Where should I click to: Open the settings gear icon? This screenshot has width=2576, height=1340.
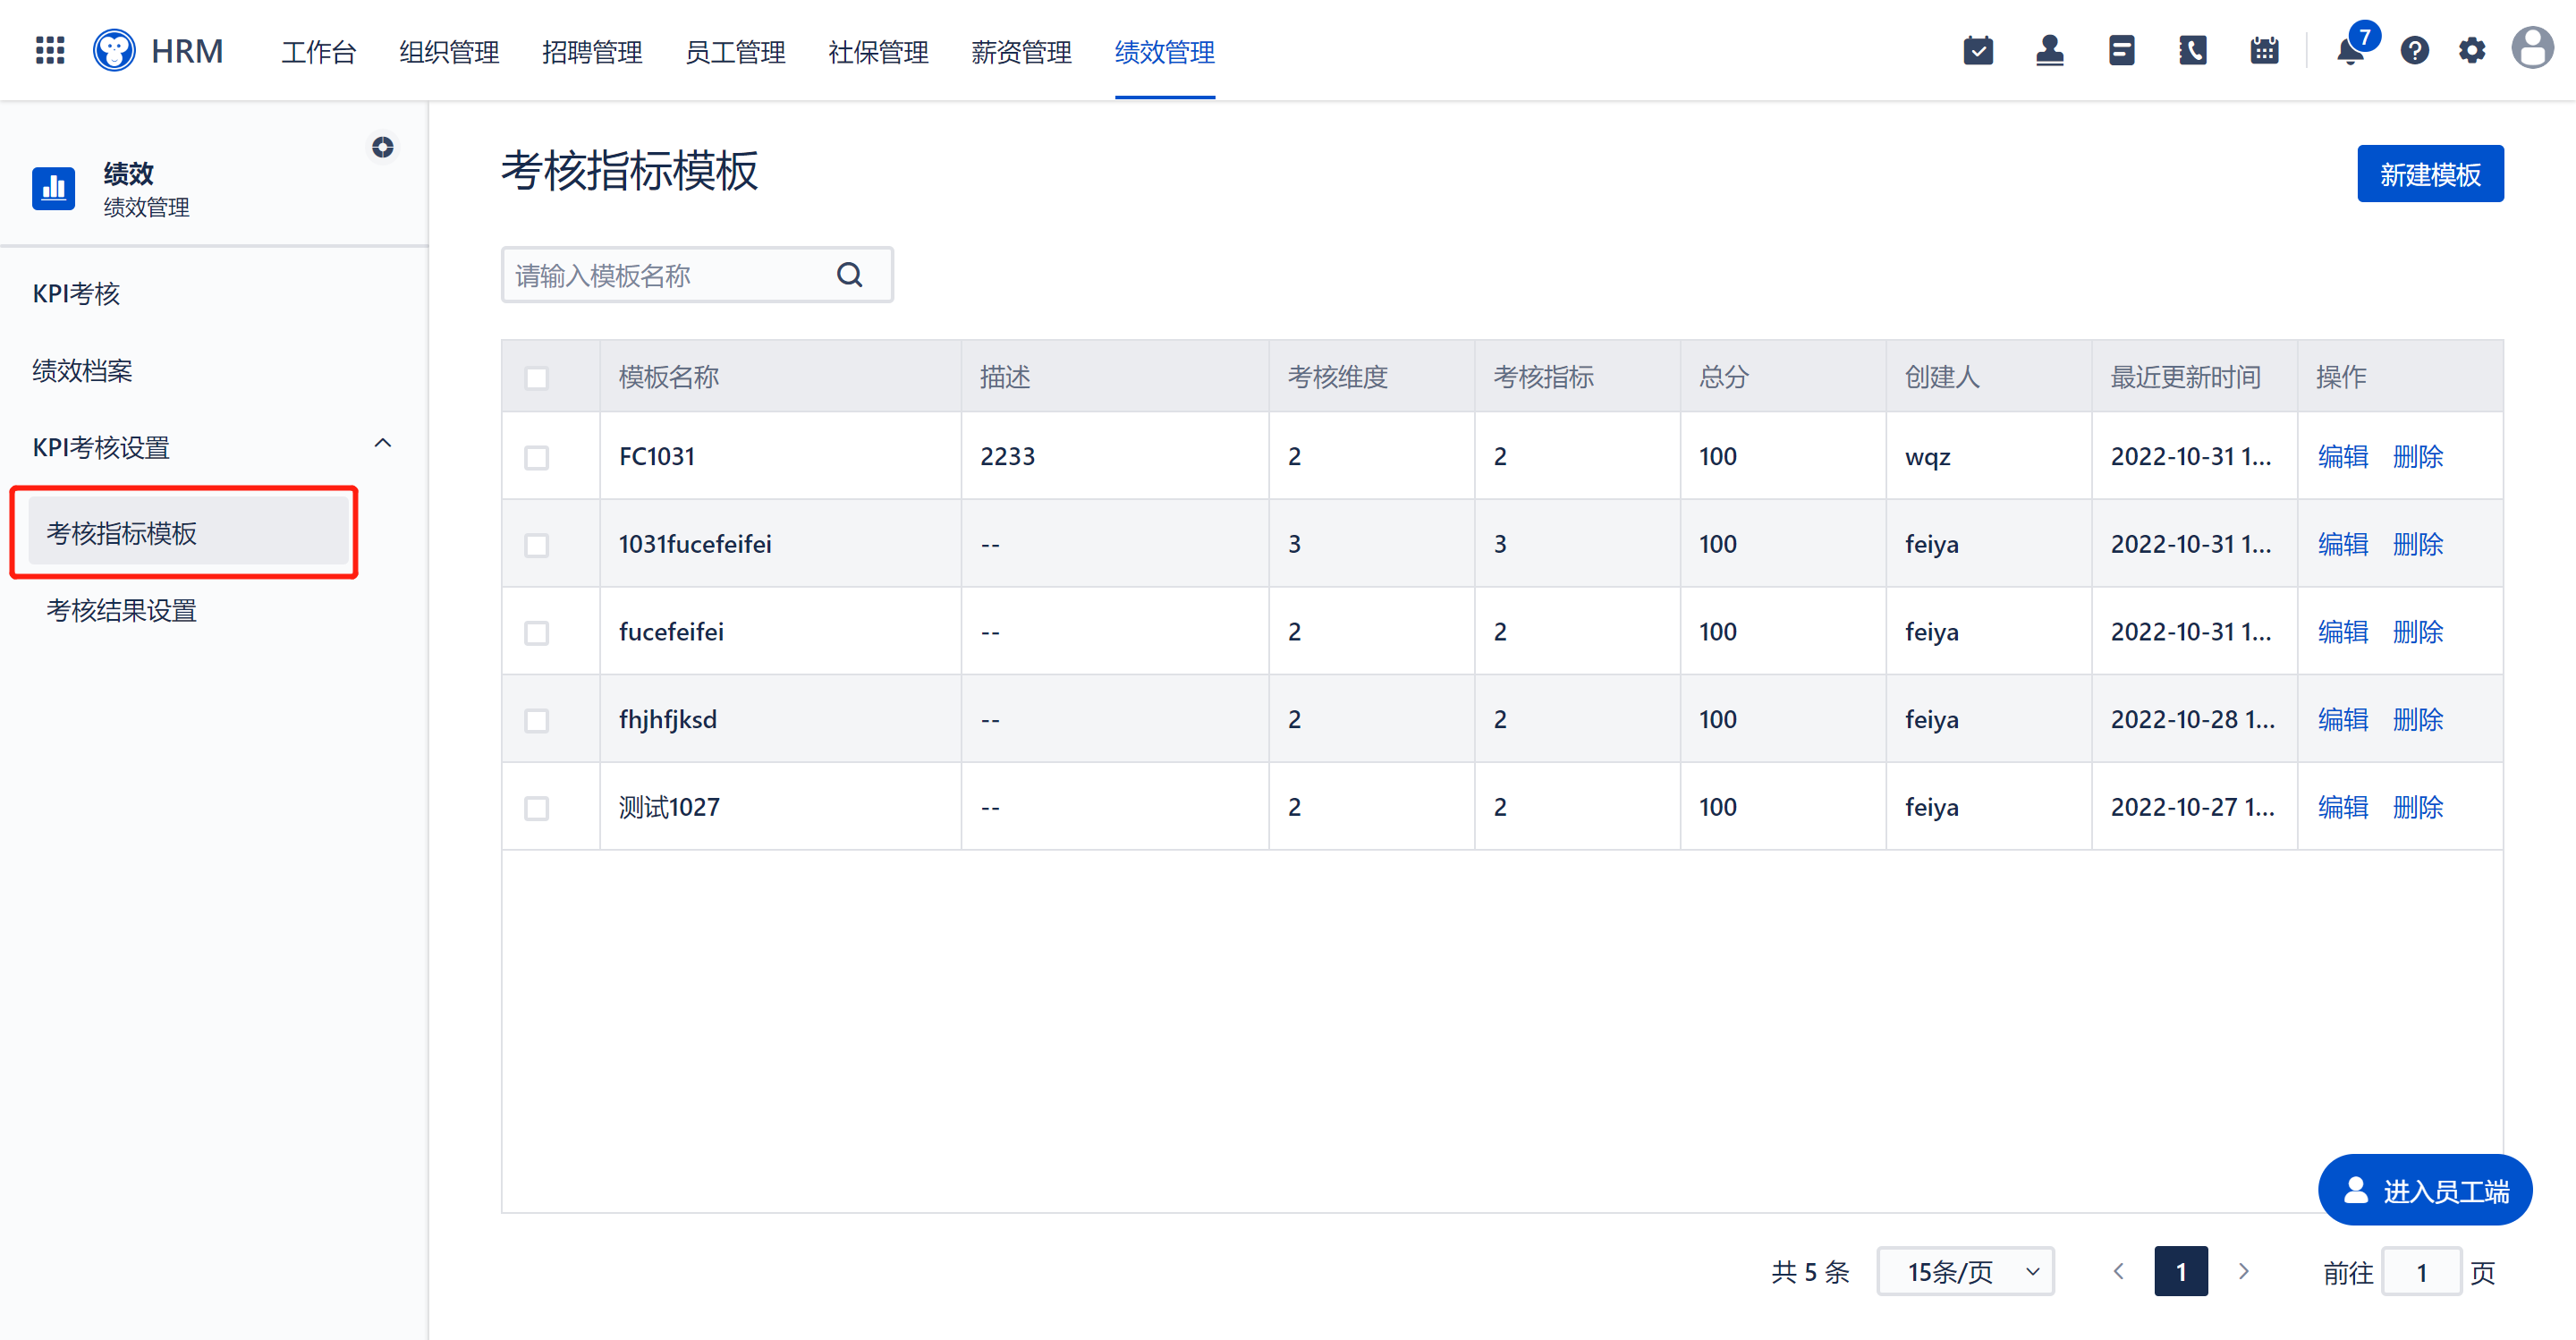pos(2471,50)
